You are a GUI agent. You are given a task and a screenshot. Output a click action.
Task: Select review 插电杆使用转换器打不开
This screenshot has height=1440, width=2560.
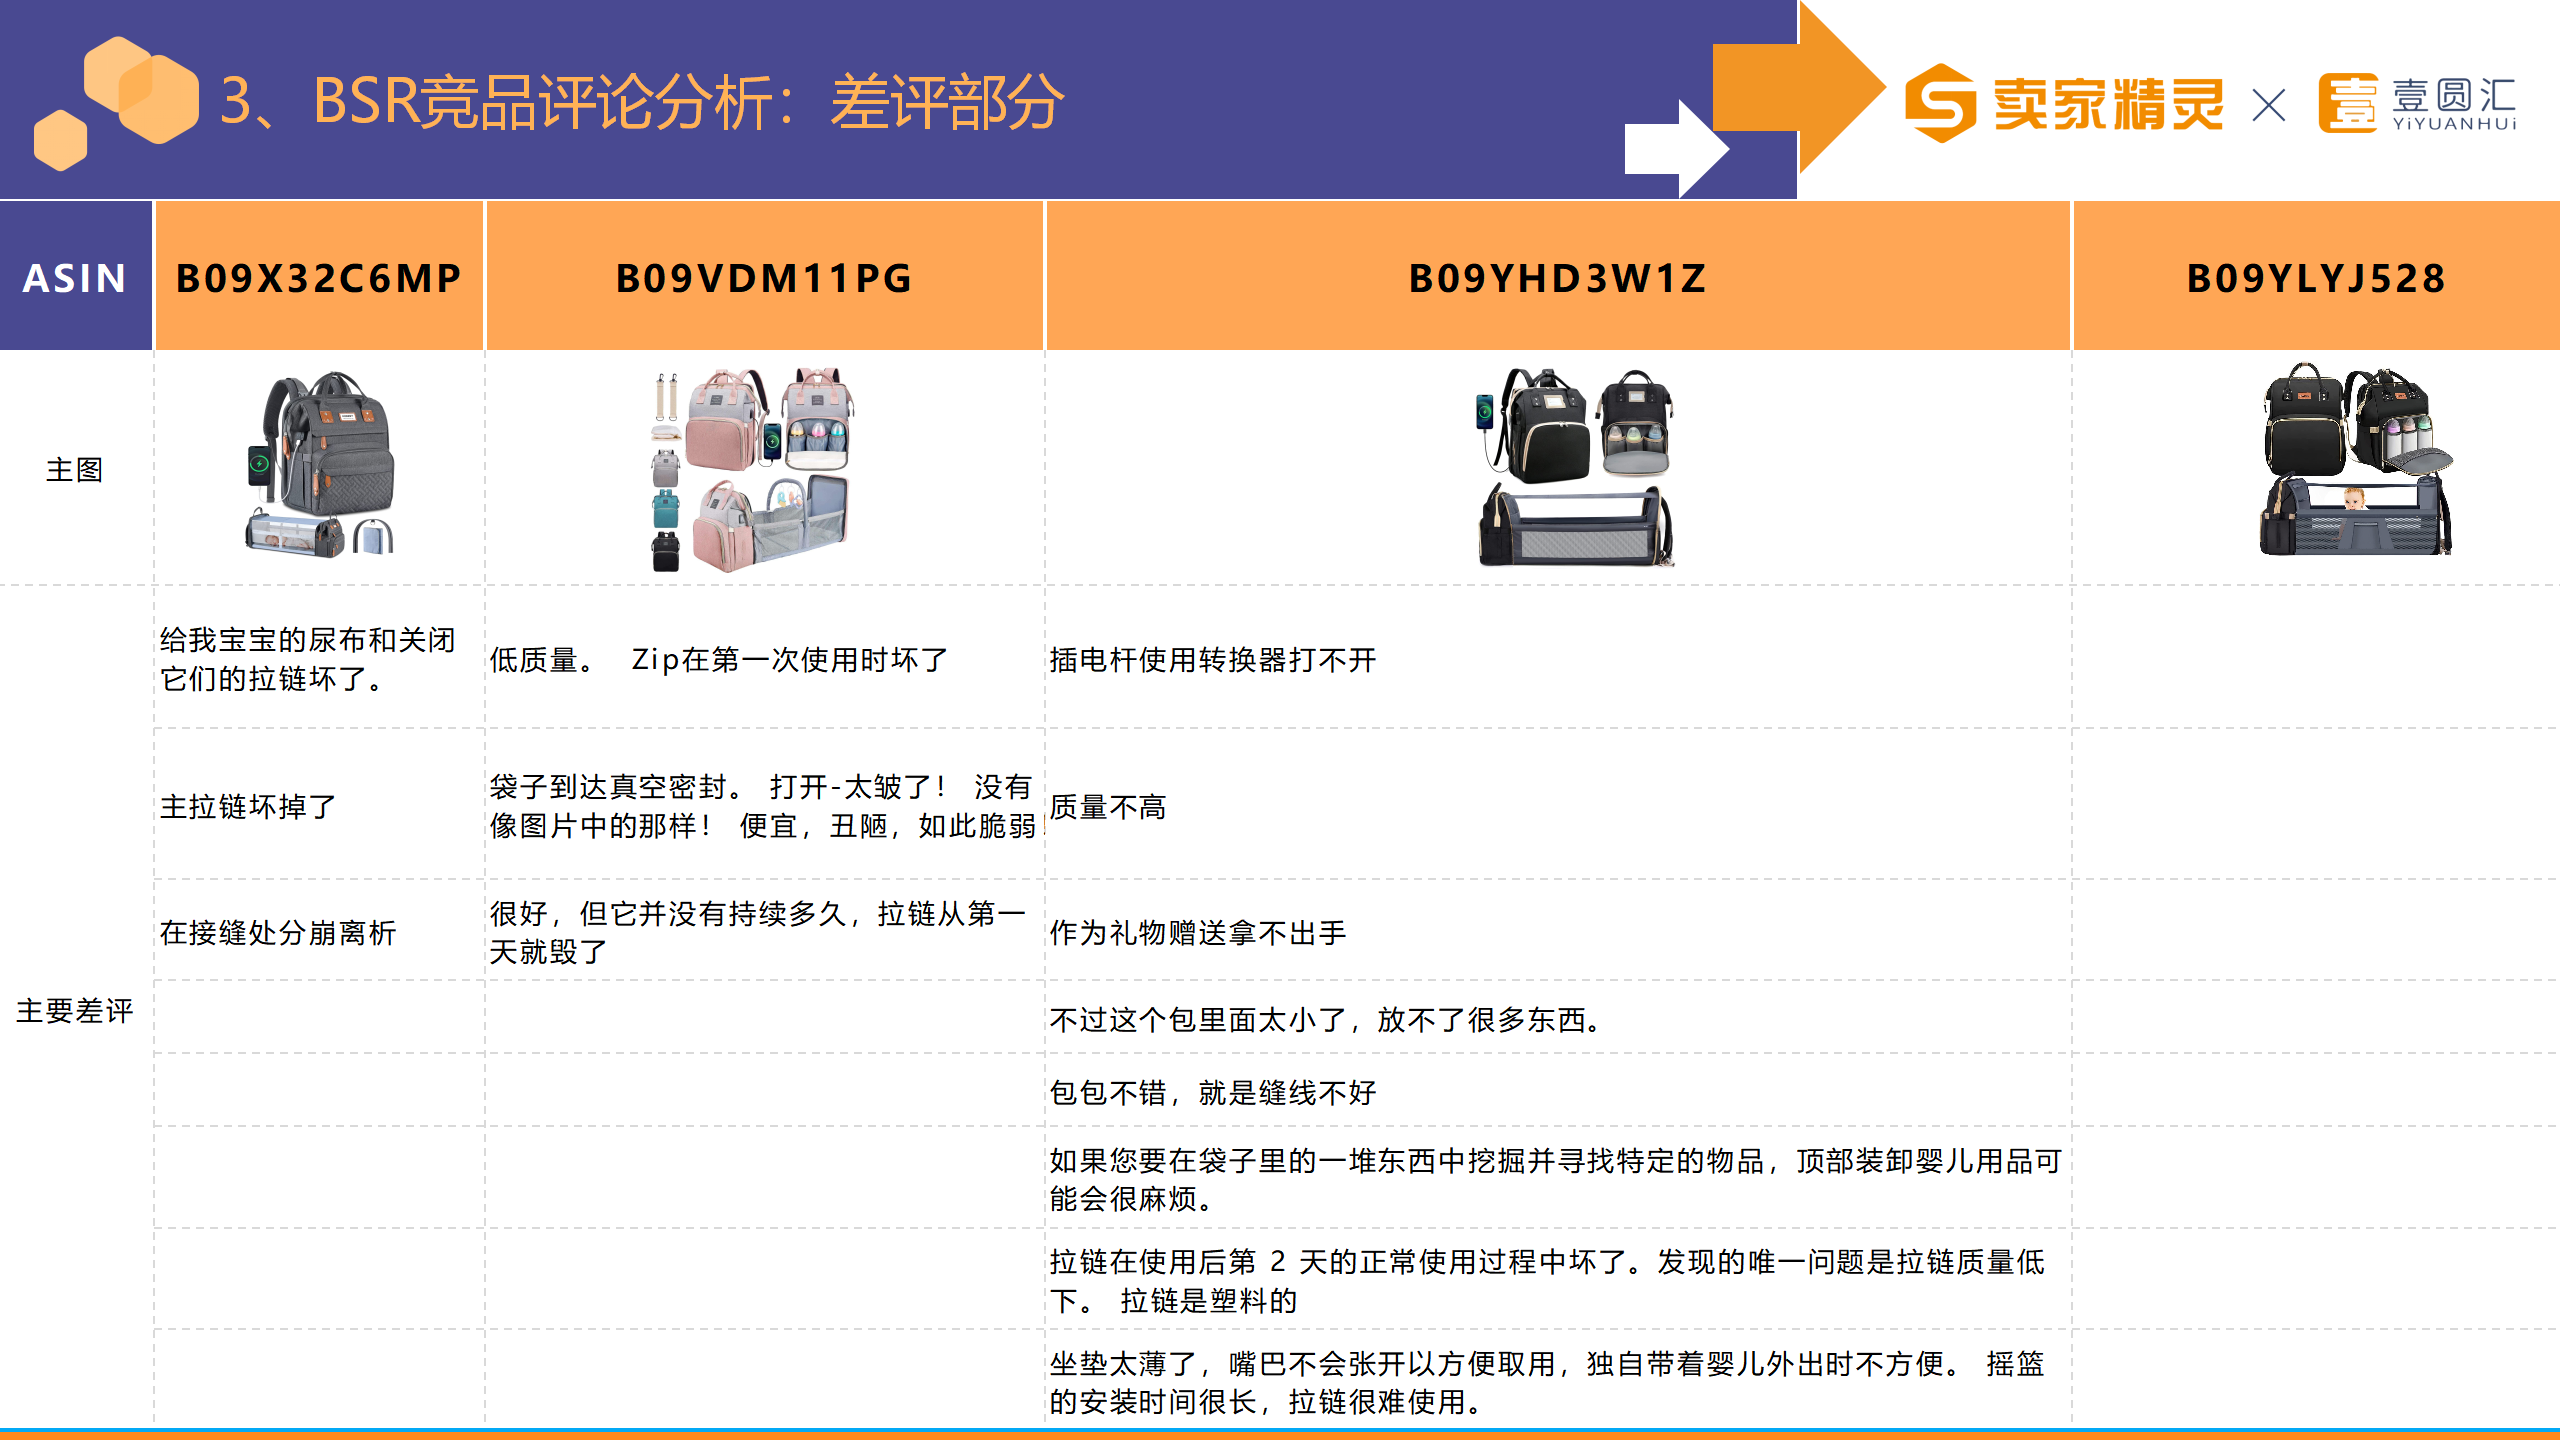click(x=1213, y=659)
